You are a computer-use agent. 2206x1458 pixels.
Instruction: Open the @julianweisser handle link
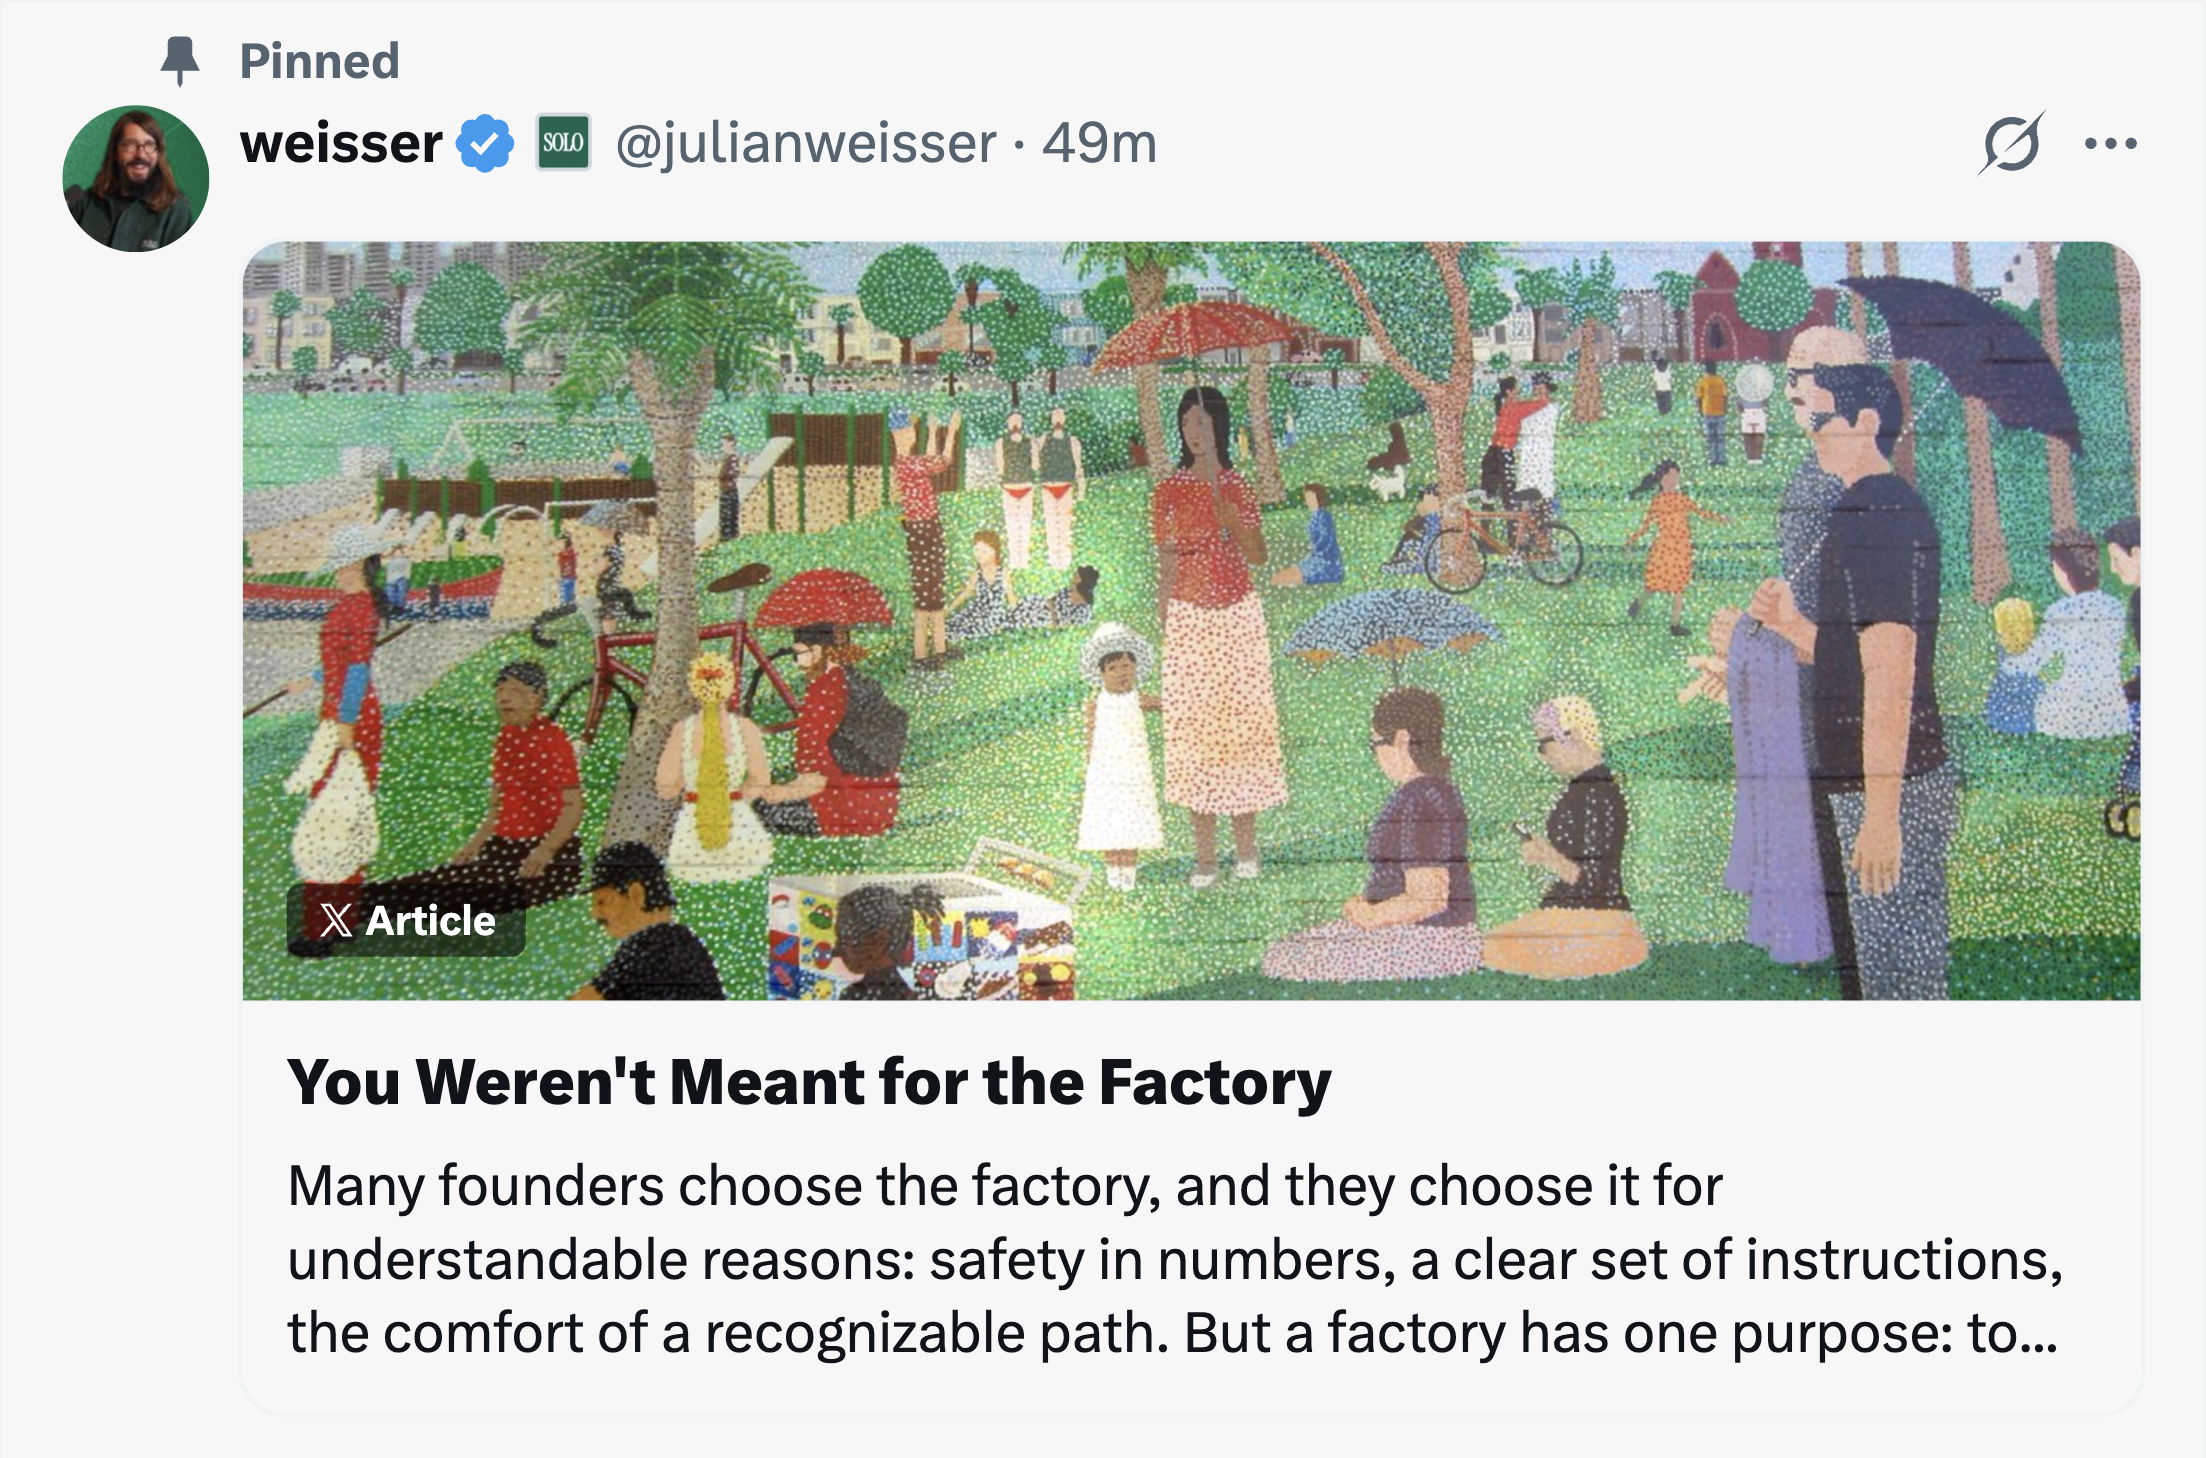806,143
